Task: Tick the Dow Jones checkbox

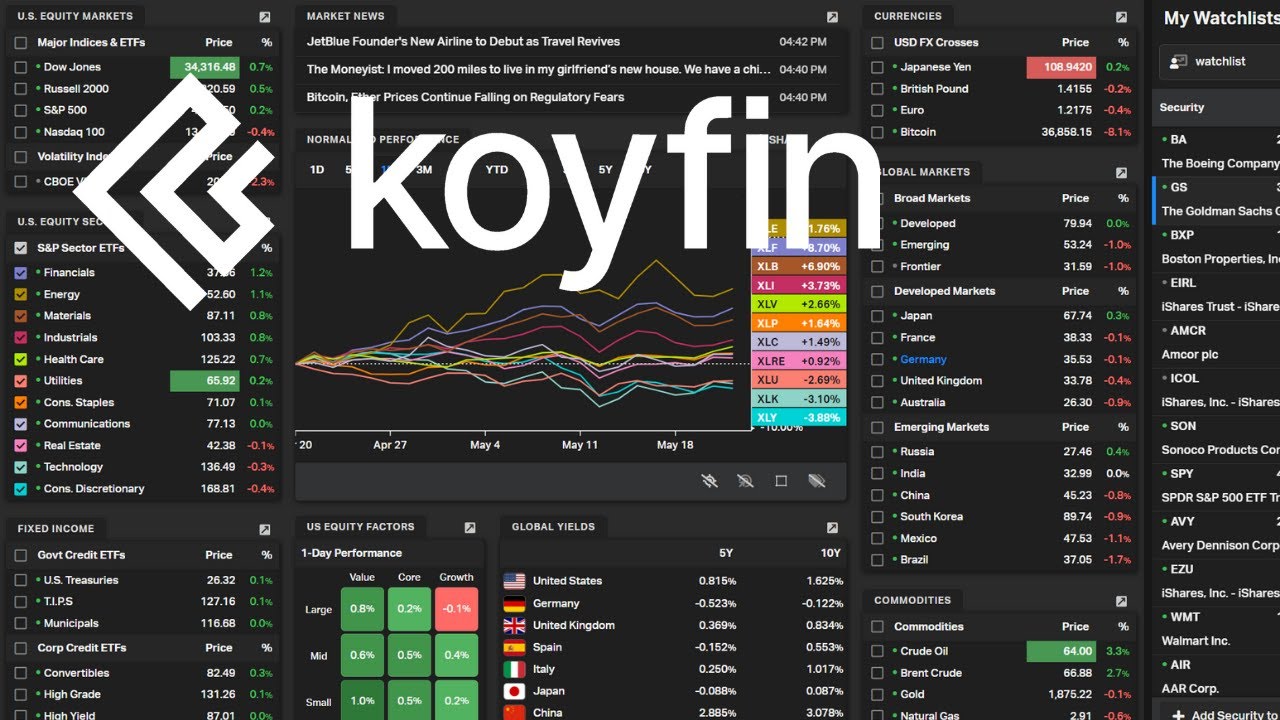Action: click(21, 67)
